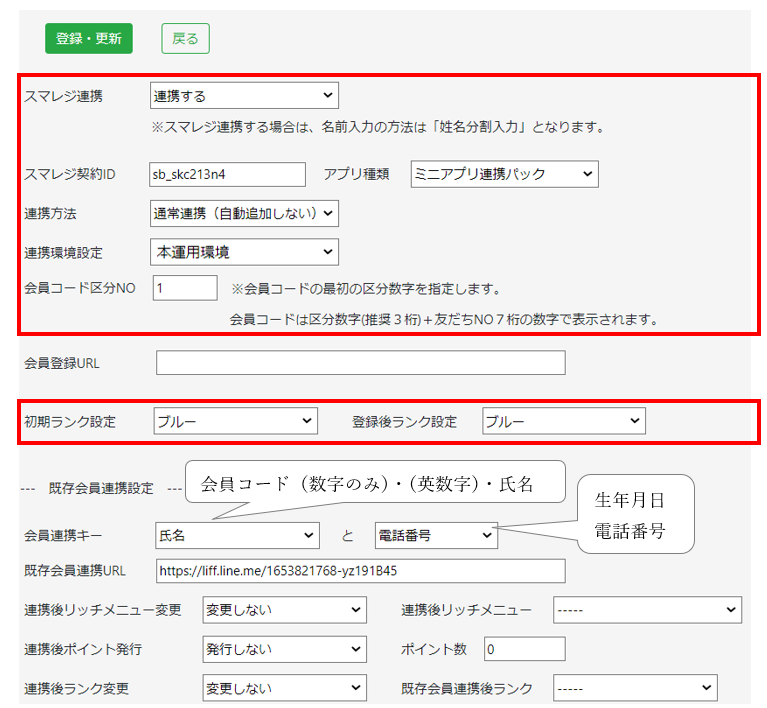Screen dimensions: 767x708
Task: Click the スマレジ契約ID input field
Action: pos(227,174)
